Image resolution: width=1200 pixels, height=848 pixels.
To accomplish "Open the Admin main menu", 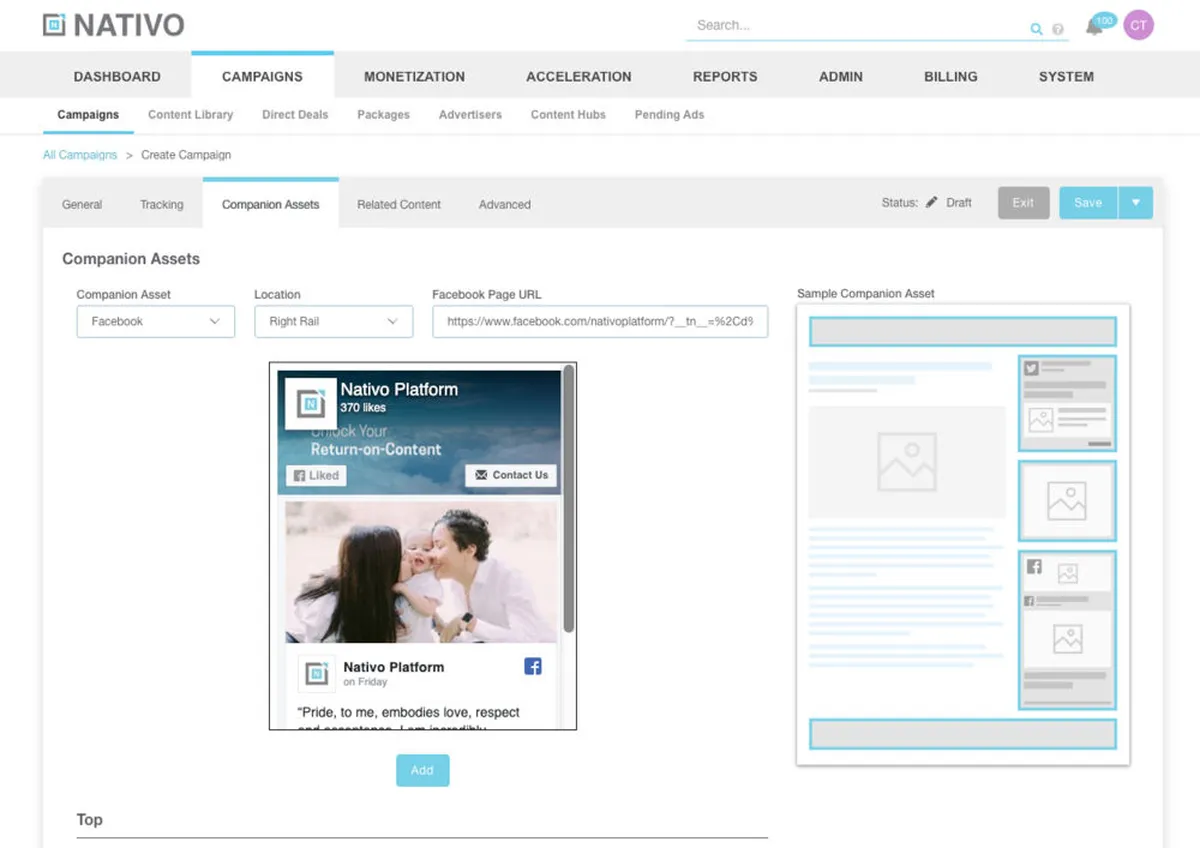I will [x=841, y=76].
